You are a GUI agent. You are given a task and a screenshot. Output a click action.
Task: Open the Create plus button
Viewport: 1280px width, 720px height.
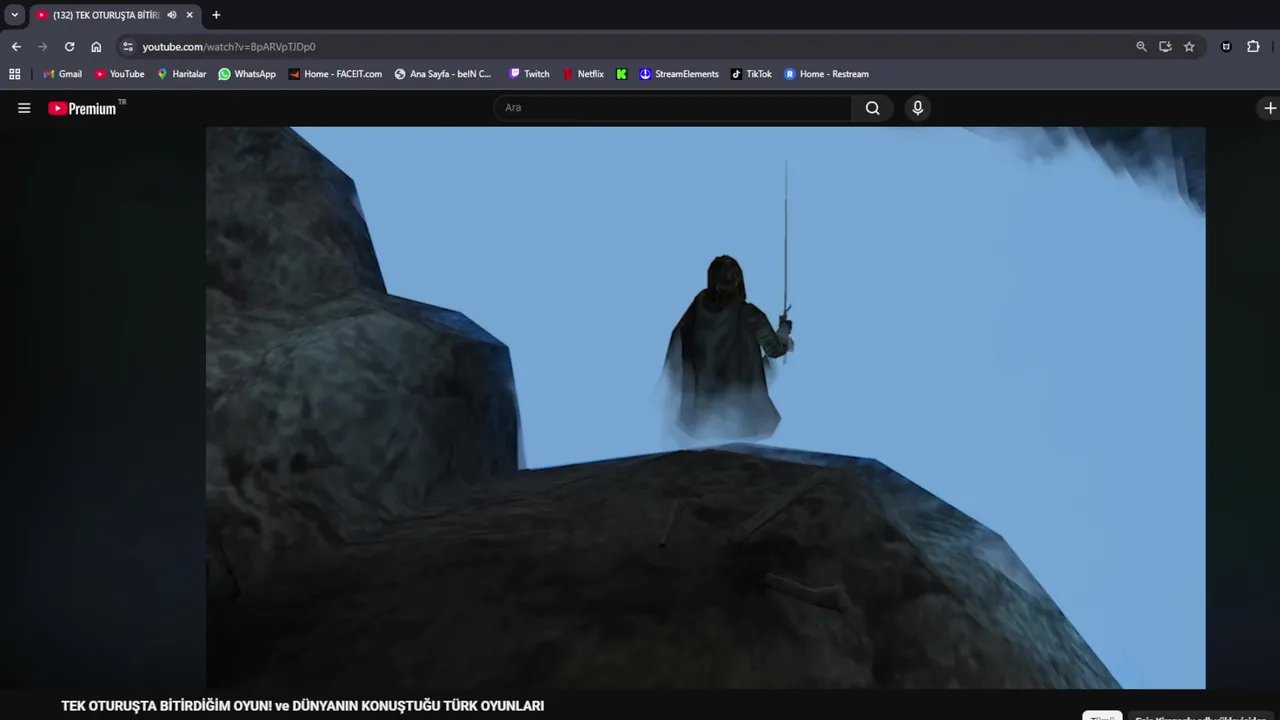[x=1270, y=108]
